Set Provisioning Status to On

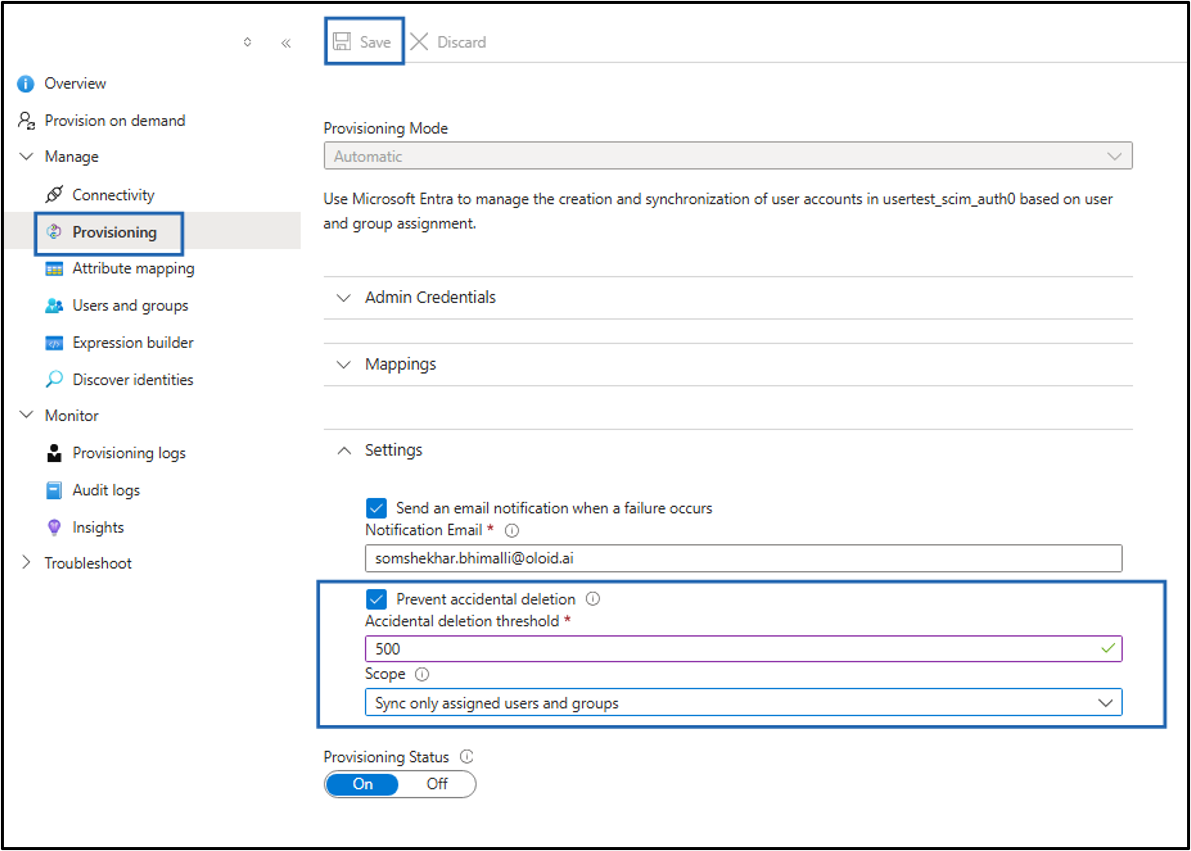[x=362, y=784]
